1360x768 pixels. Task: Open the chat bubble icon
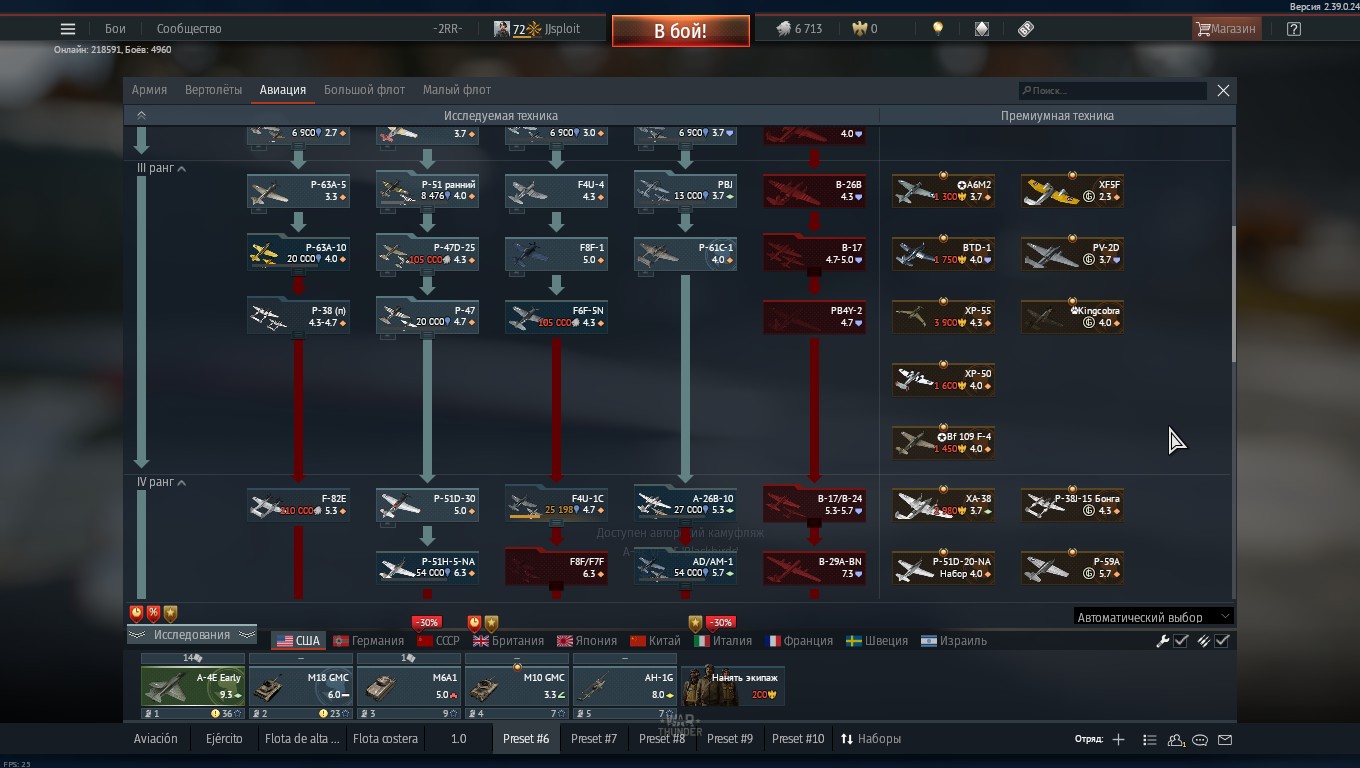point(1200,739)
